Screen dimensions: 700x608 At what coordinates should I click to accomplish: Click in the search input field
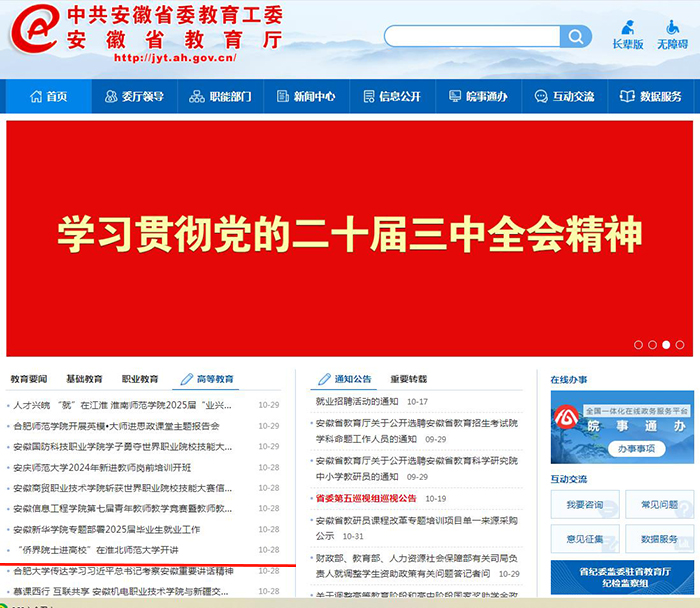click(470, 37)
